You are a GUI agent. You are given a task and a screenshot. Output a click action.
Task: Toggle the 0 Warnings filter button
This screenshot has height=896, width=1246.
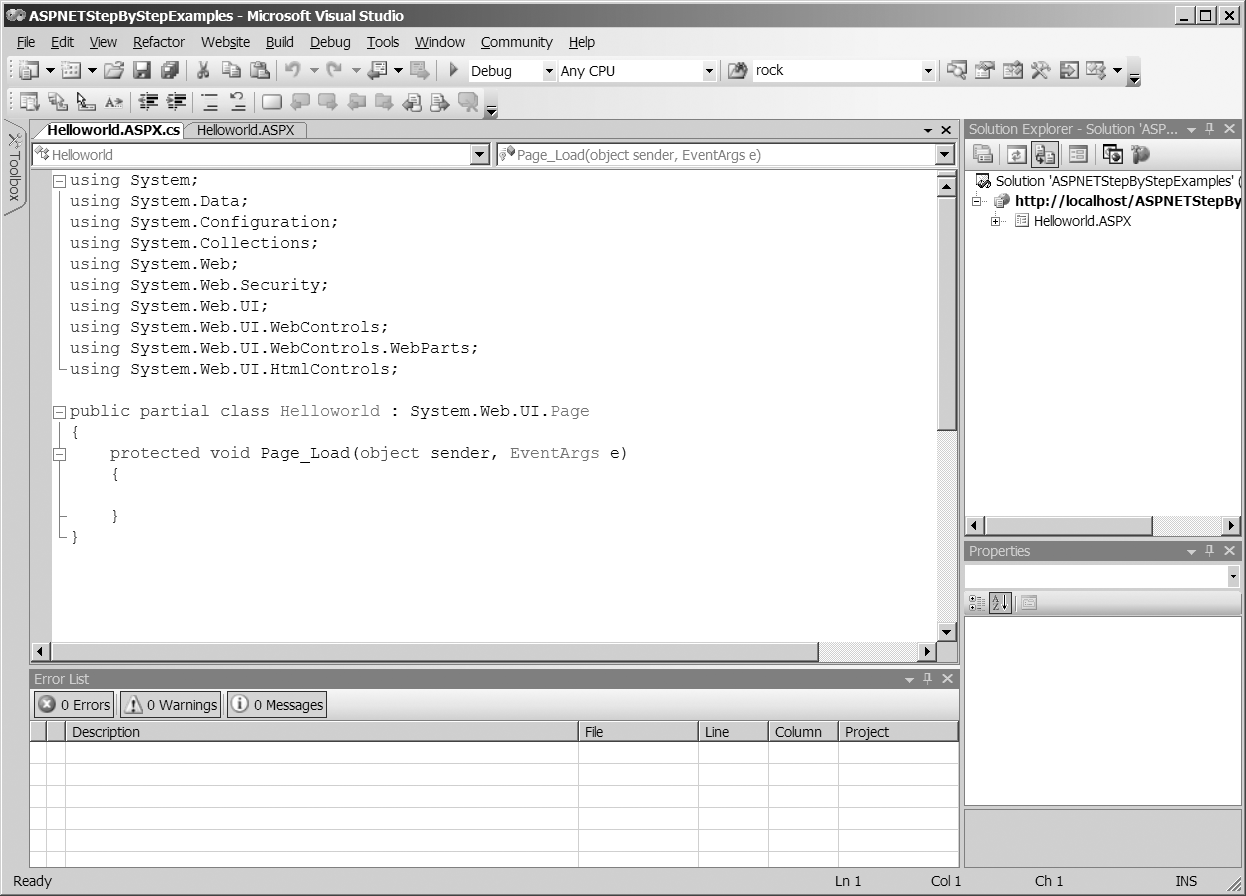pyautogui.click(x=170, y=704)
